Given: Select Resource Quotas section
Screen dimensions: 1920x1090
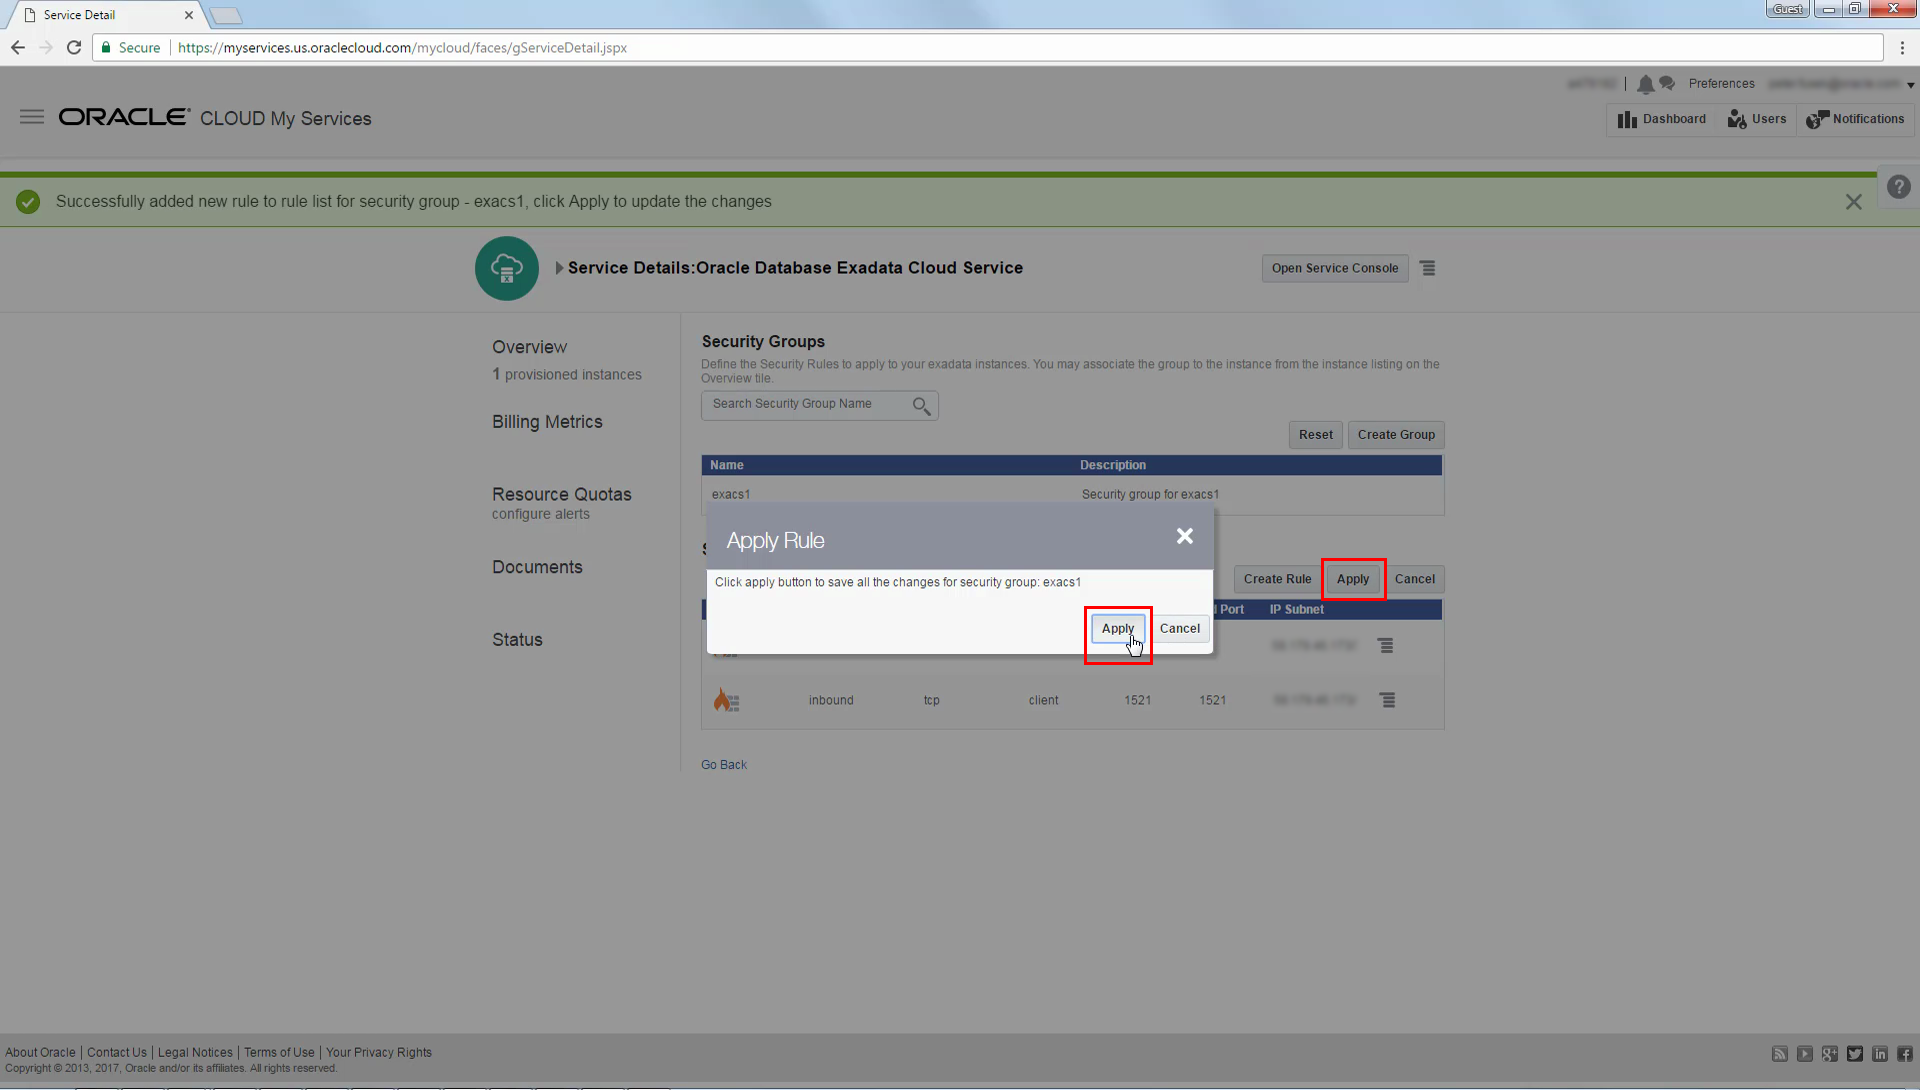Looking at the screenshot, I should tap(561, 495).
